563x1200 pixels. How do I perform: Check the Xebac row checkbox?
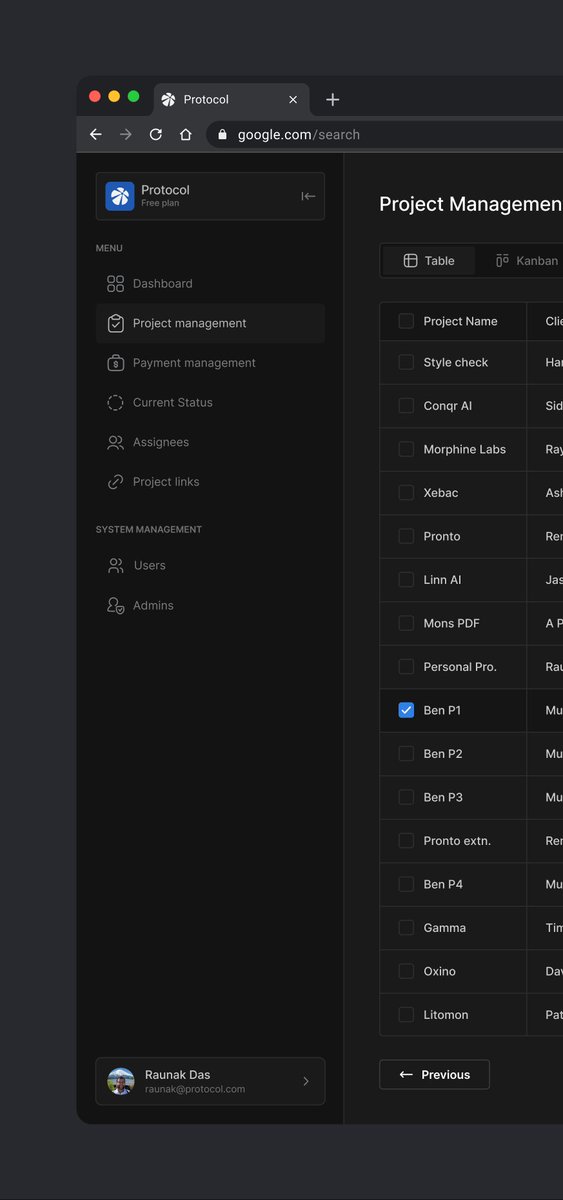tap(406, 493)
